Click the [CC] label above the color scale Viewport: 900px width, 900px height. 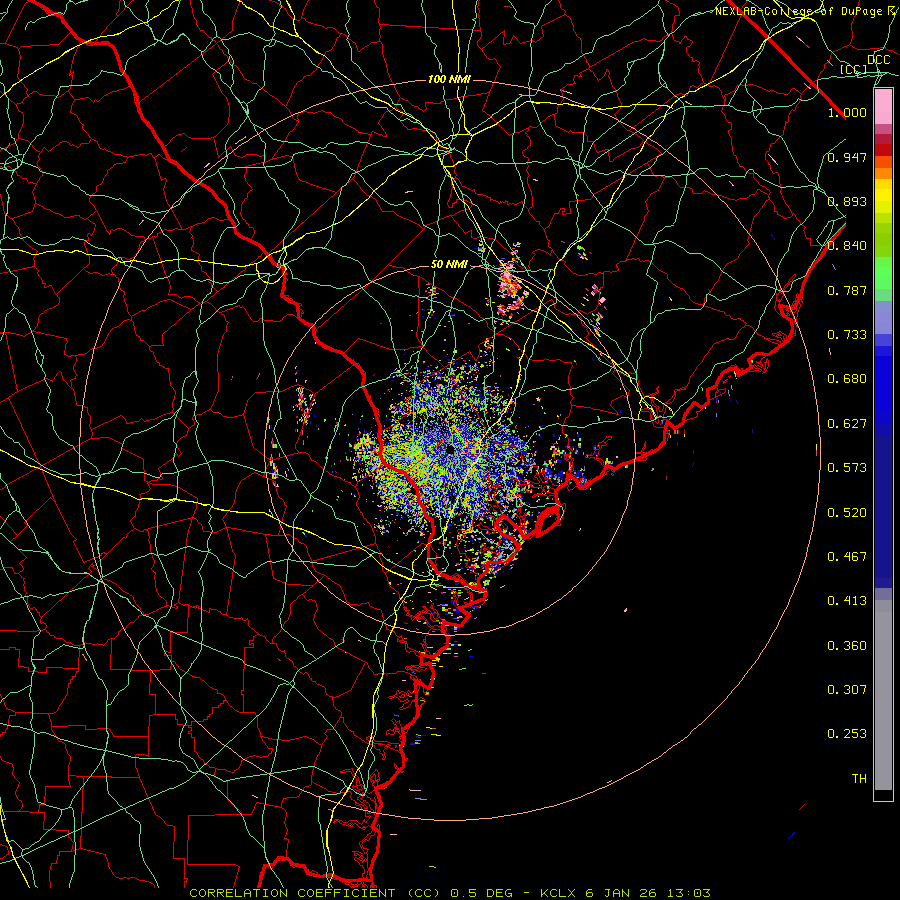coord(854,69)
